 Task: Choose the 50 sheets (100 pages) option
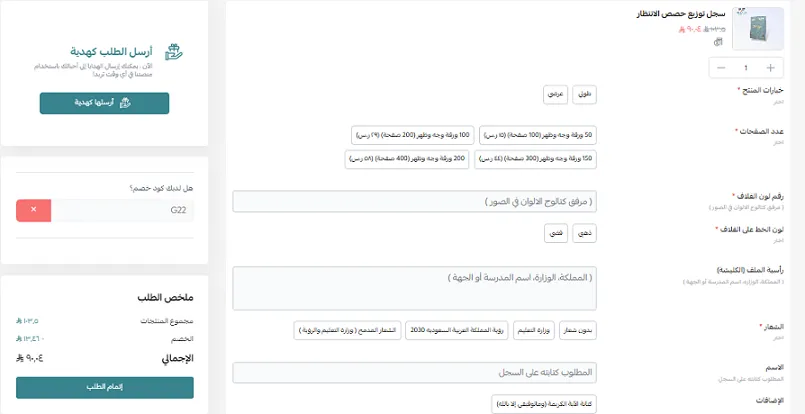point(538,135)
